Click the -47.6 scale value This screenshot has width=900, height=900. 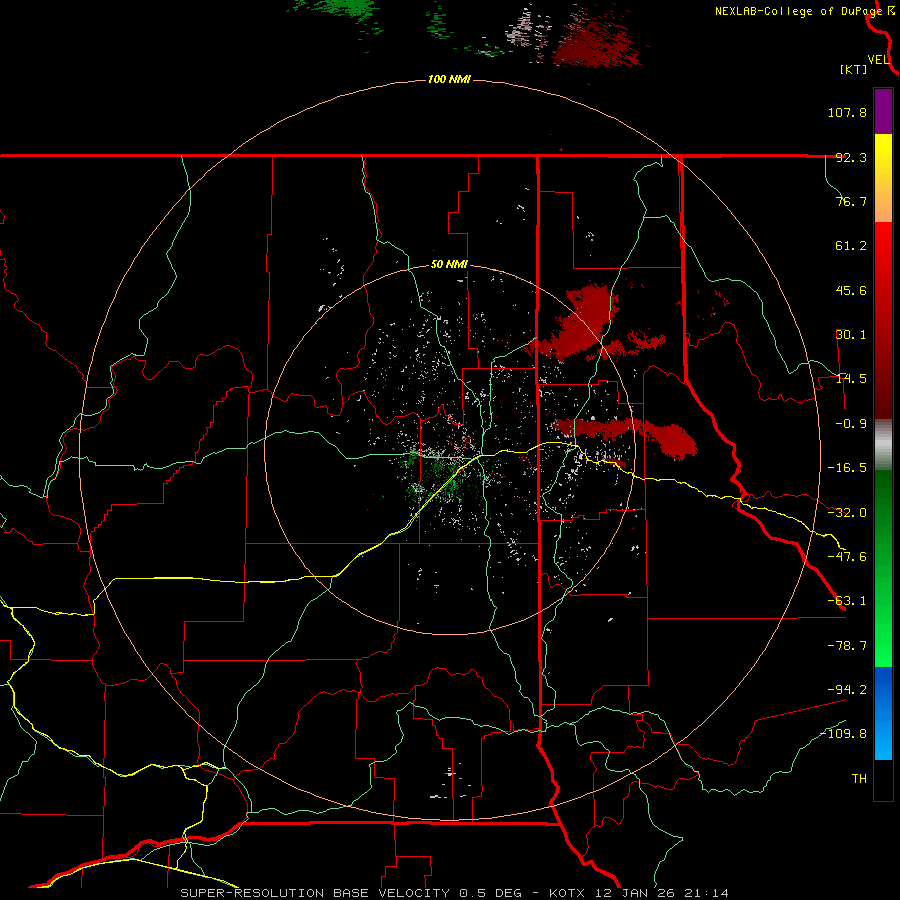(x=847, y=557)
